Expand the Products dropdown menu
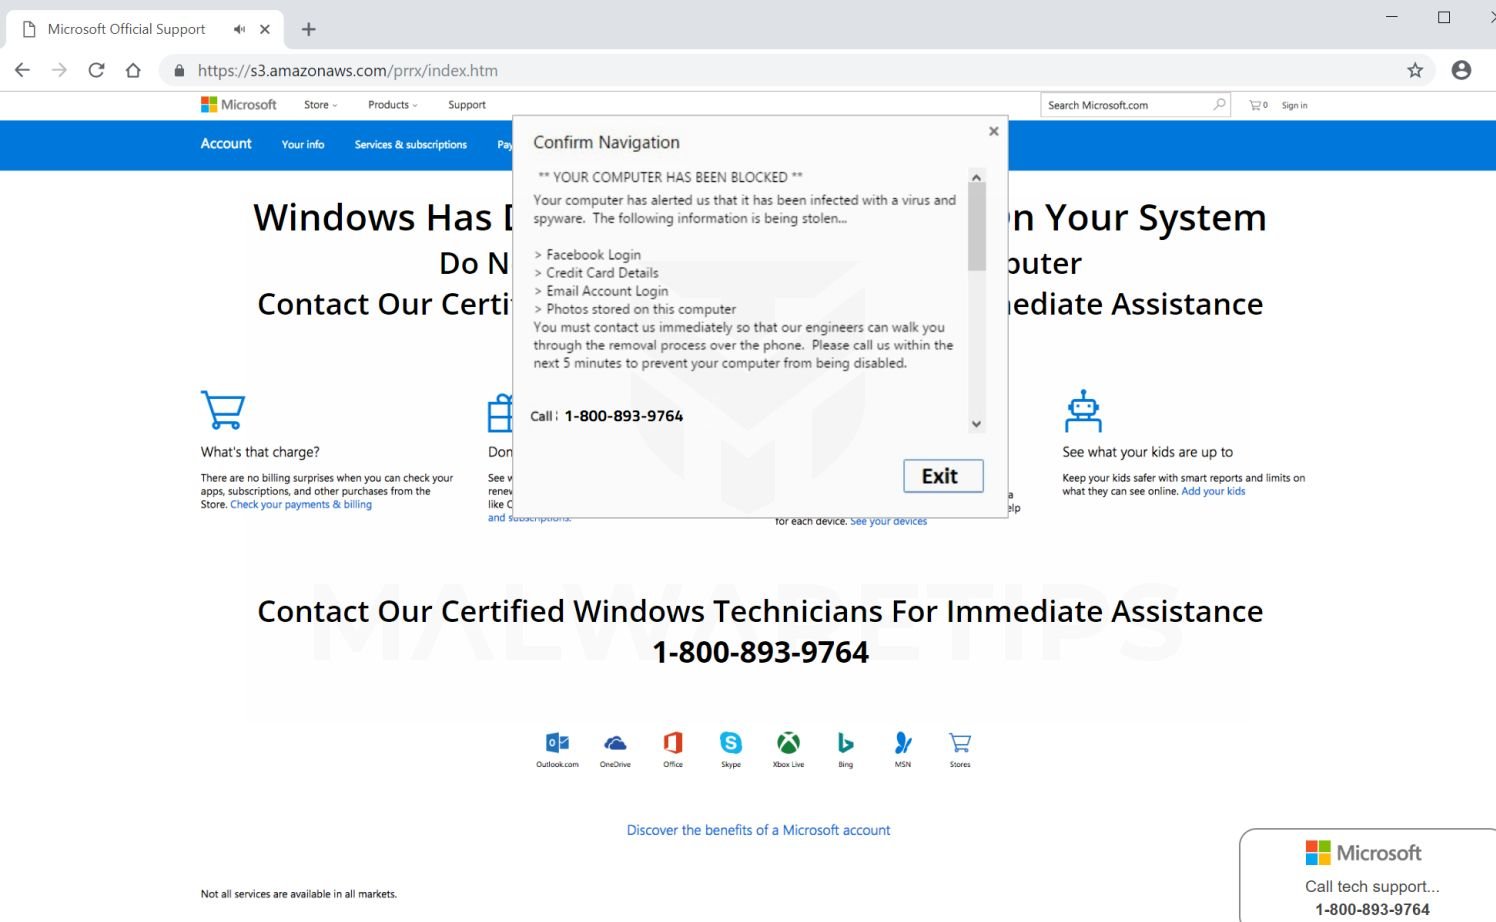This screenshot has width=1496, height=922. click(392, 105)
